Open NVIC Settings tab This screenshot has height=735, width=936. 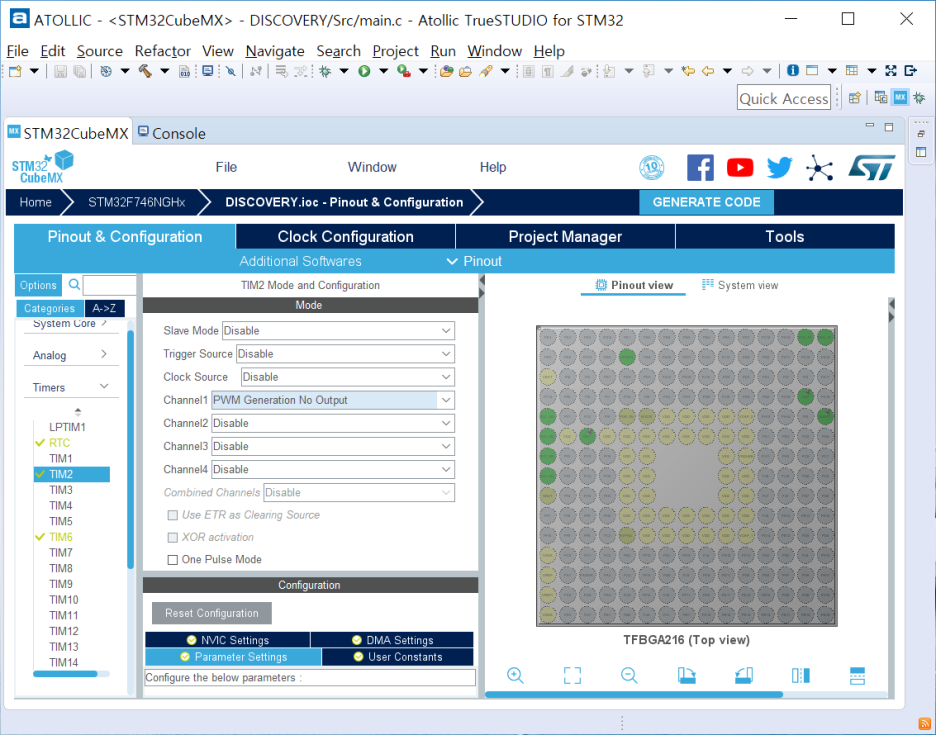(227, 640)
